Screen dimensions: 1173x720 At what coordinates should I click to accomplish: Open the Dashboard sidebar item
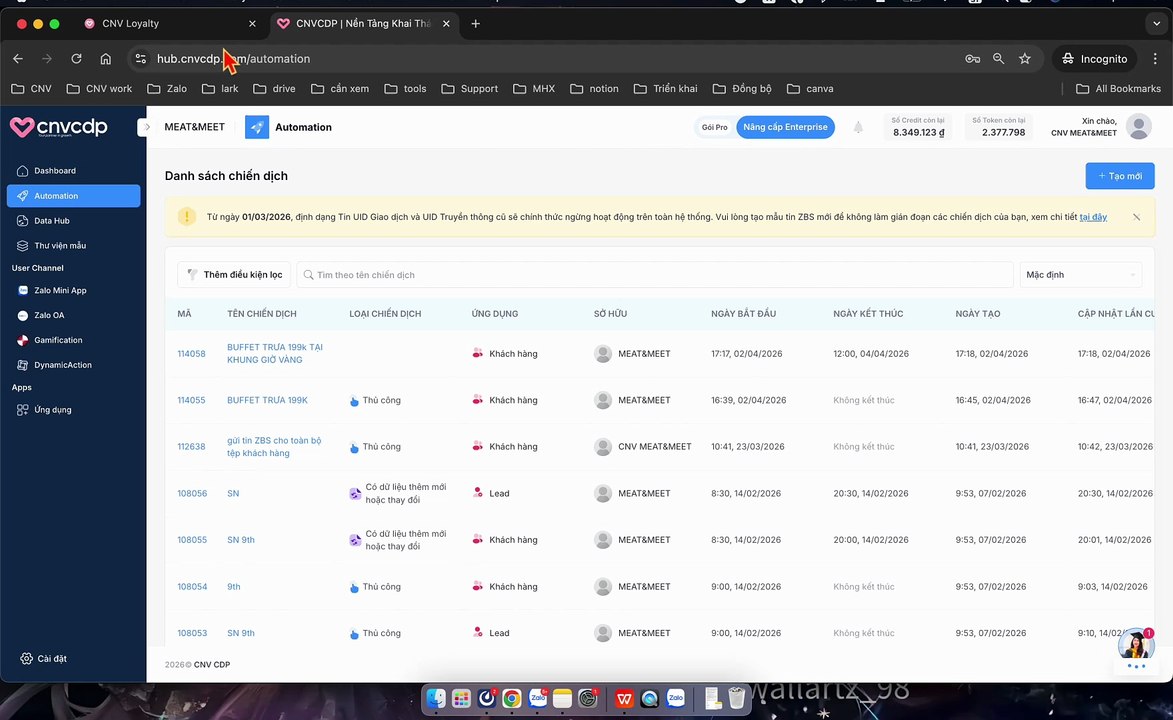coord(55,171)
